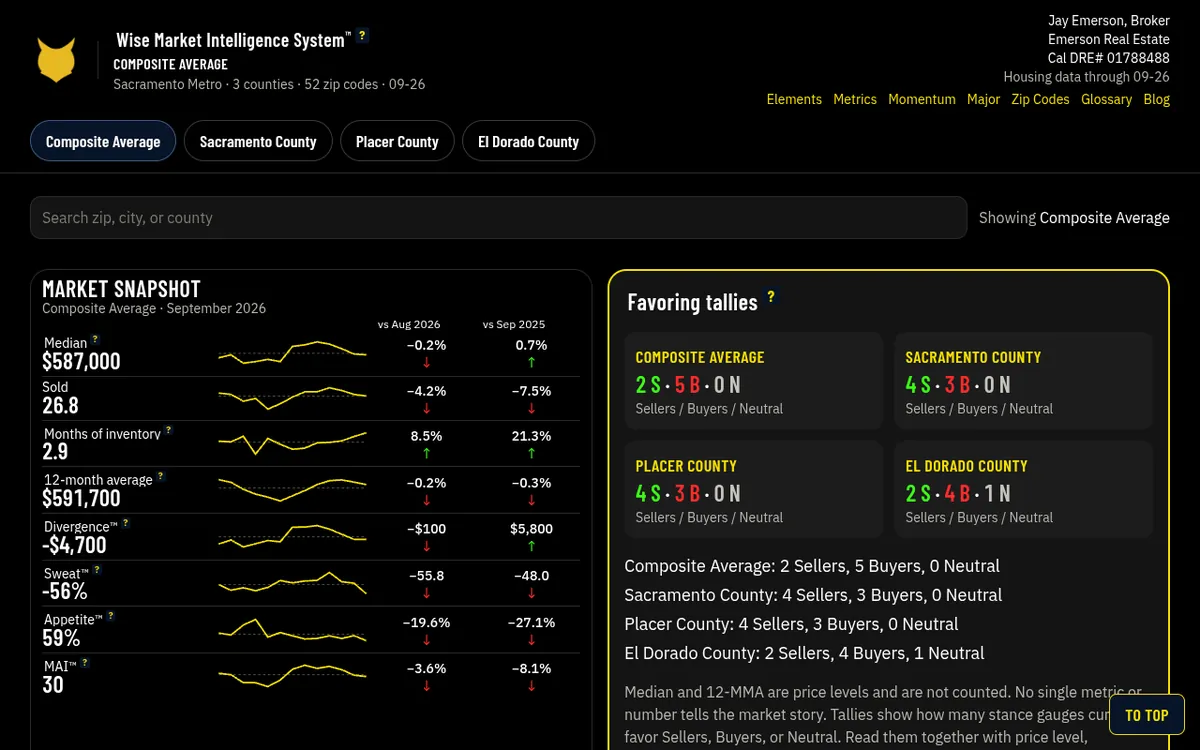This screenshot has height=750, width=1200.
Task: Open the Metrics link
Action: pyautogui.click(x=855, y=99)
